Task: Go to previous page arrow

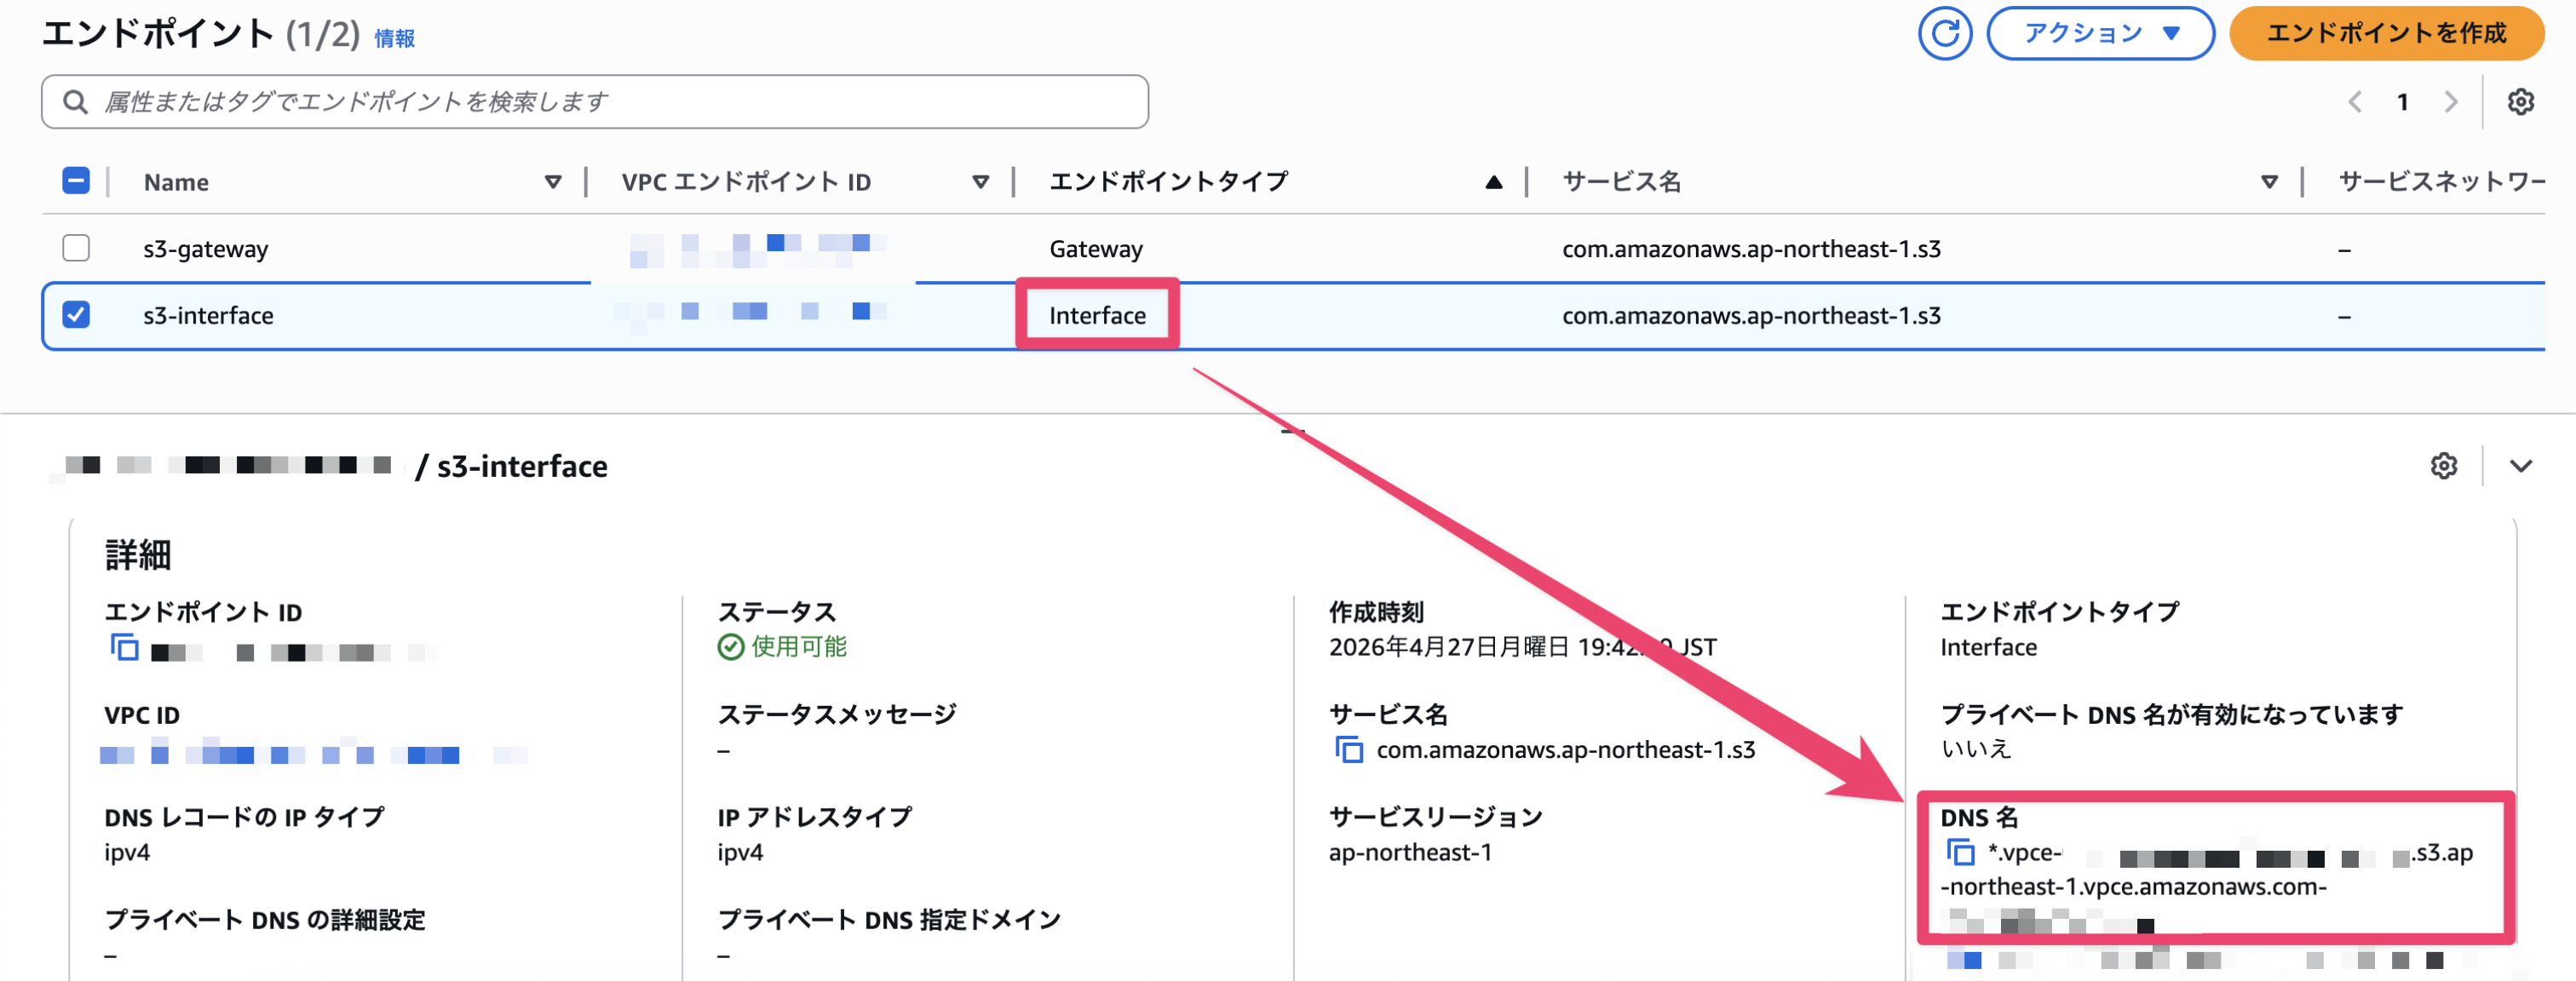Action: click(x=2355, y=102)
